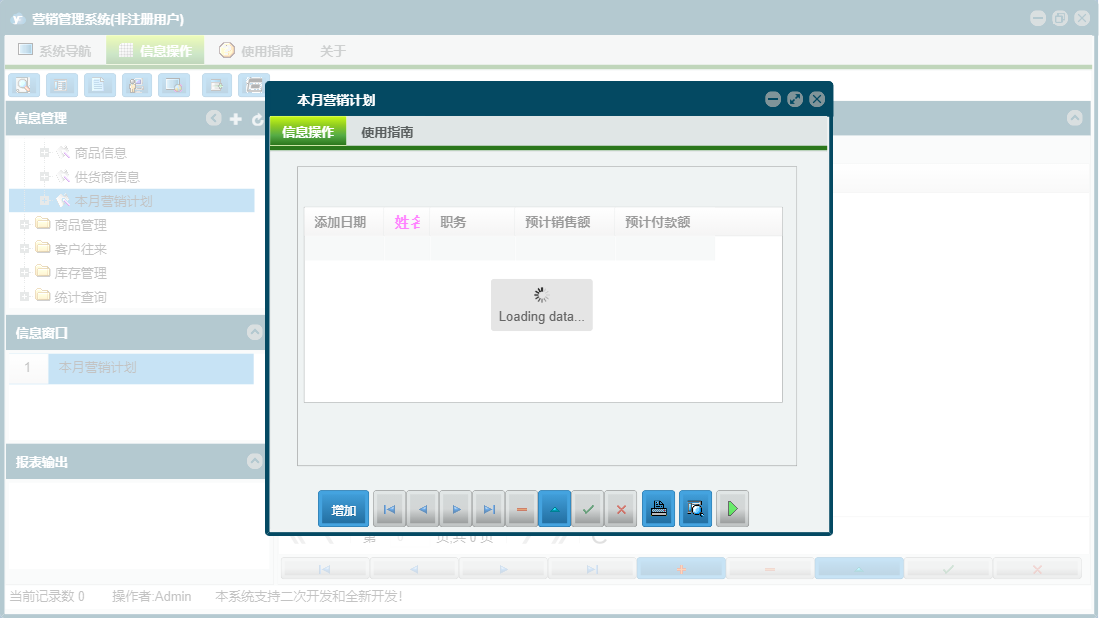Click the add window toolbar icon
Screen dimensions: 1099x618
217,85
